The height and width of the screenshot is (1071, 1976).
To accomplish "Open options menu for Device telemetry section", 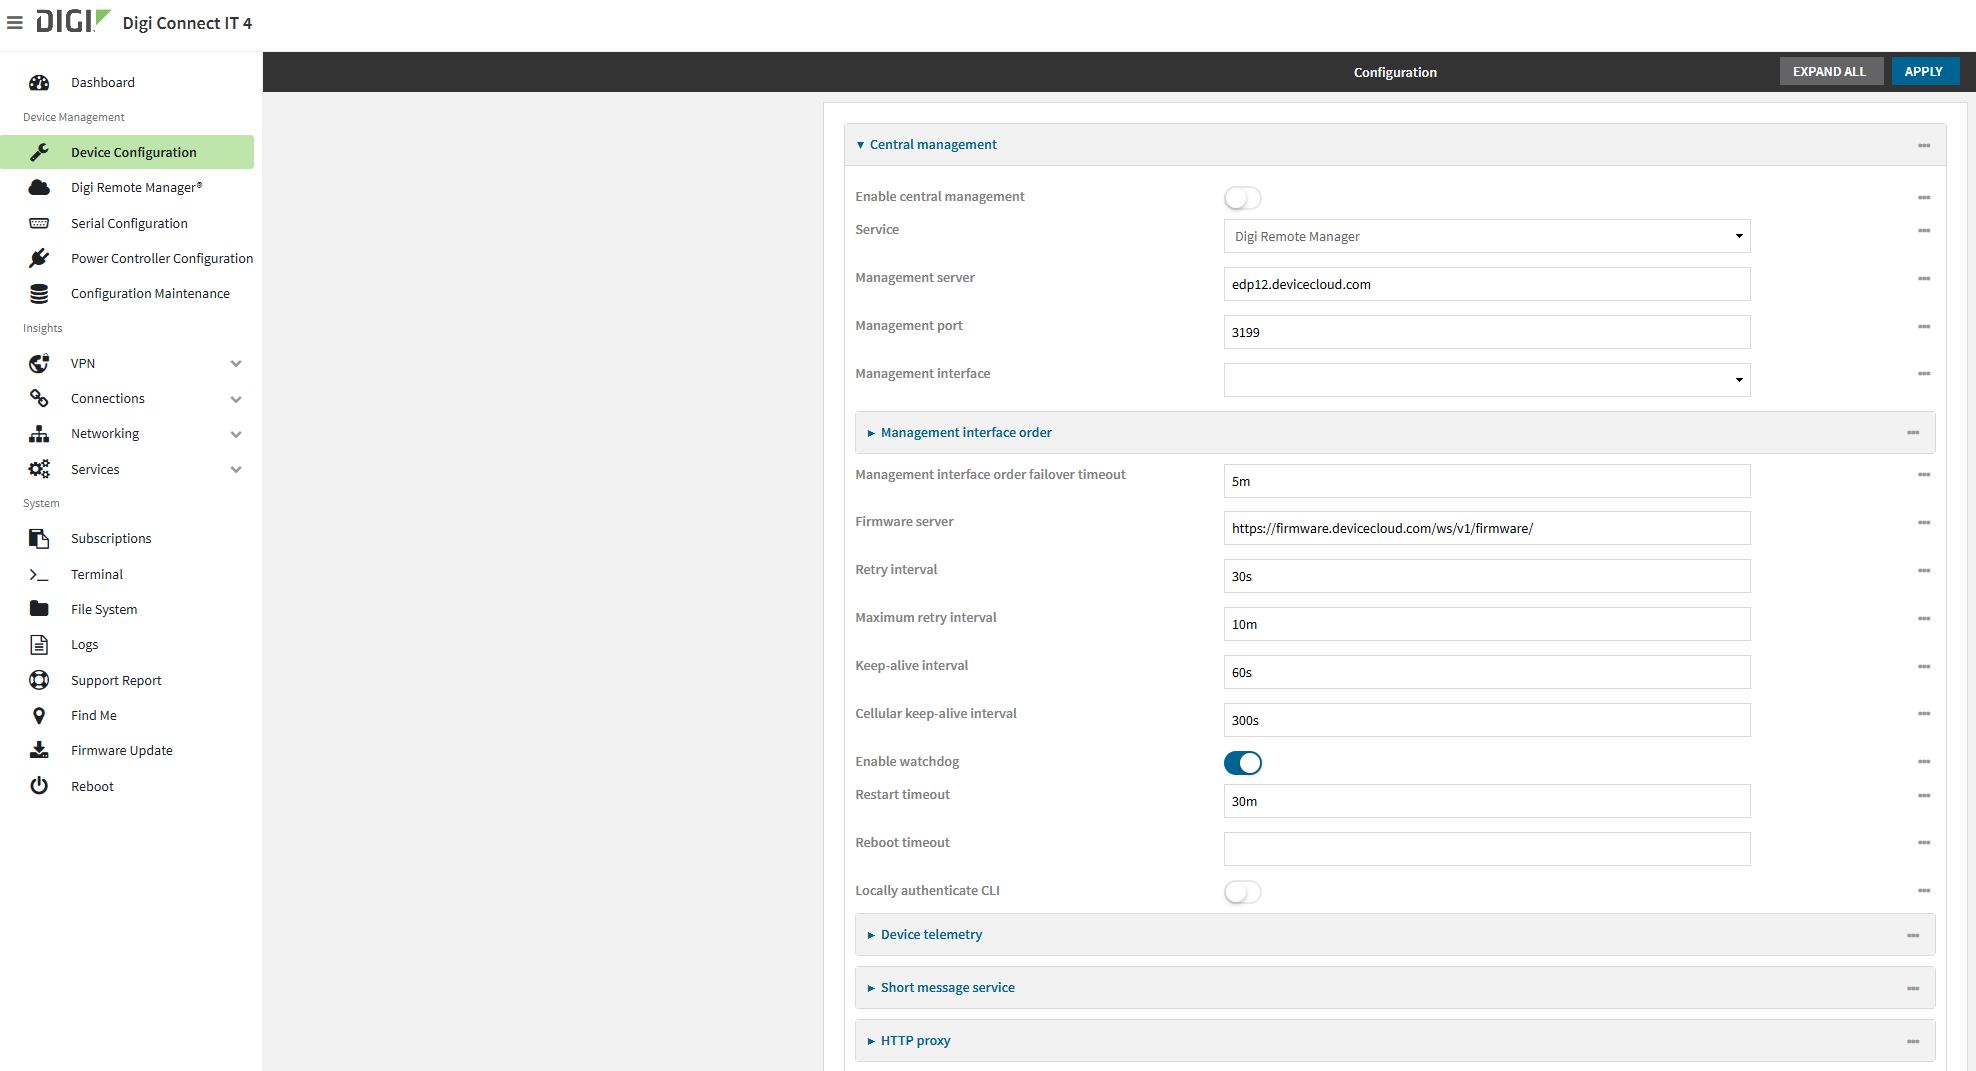I will pyautogui.click(x=1913, y=936).
